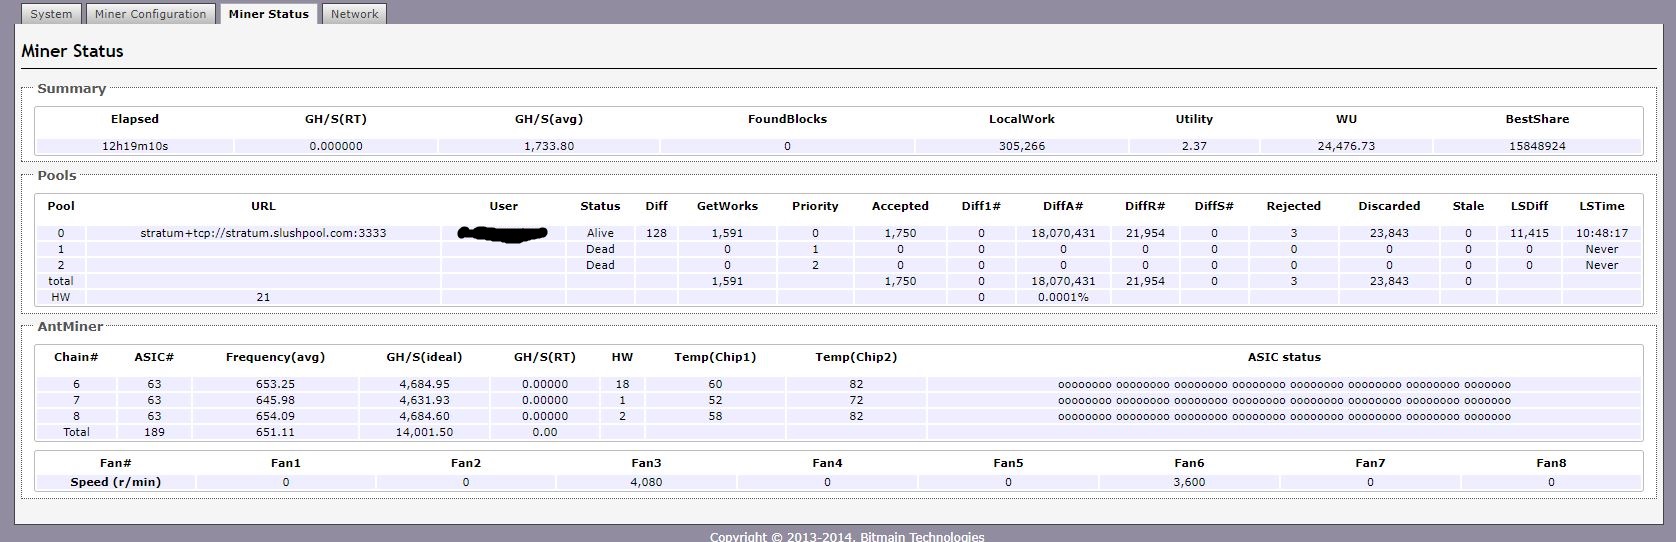Viewport: 1676px width, 542px height.
Task: Click the Miner Status page heading
Action: coord(72,51)
